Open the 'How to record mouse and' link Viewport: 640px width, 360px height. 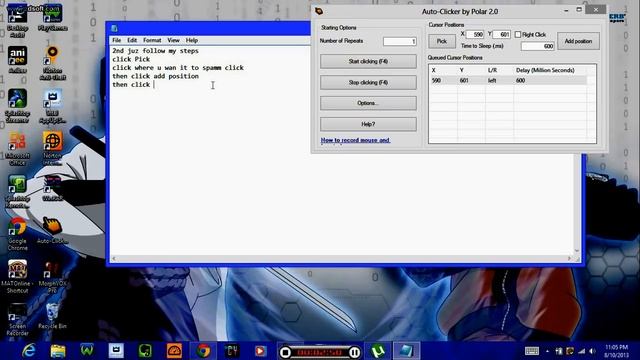point(355,140)
